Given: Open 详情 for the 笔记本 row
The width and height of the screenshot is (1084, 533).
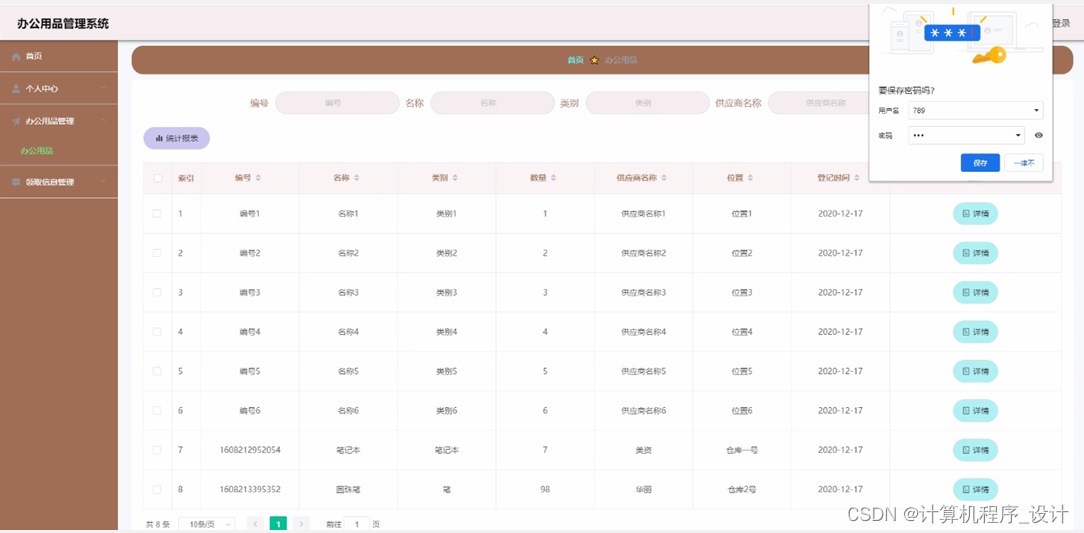Looking at the screenshot, I should [975, 450].
